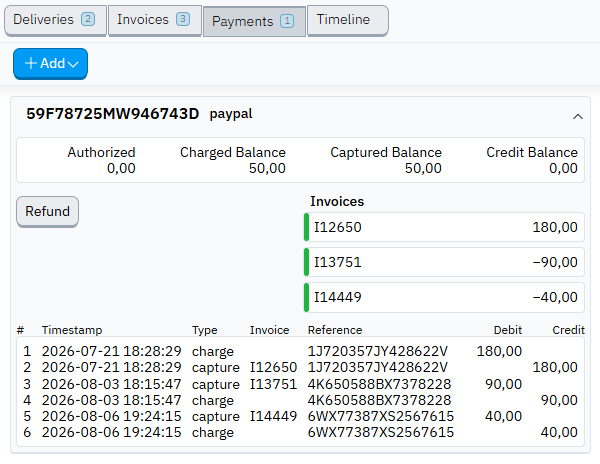The image size is (600, 464).
Task: Click the −40,00 amount beside invoice I14449
Action: coord(555,297)
